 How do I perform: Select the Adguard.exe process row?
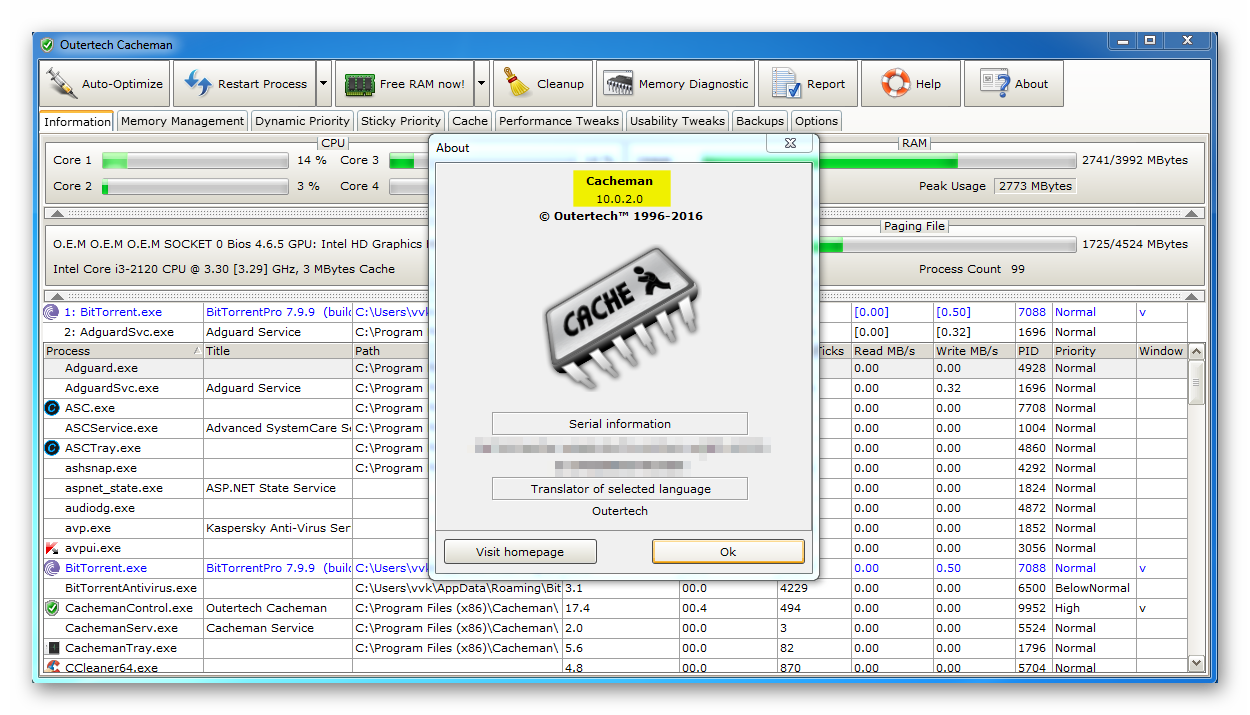tap(615, 368)
